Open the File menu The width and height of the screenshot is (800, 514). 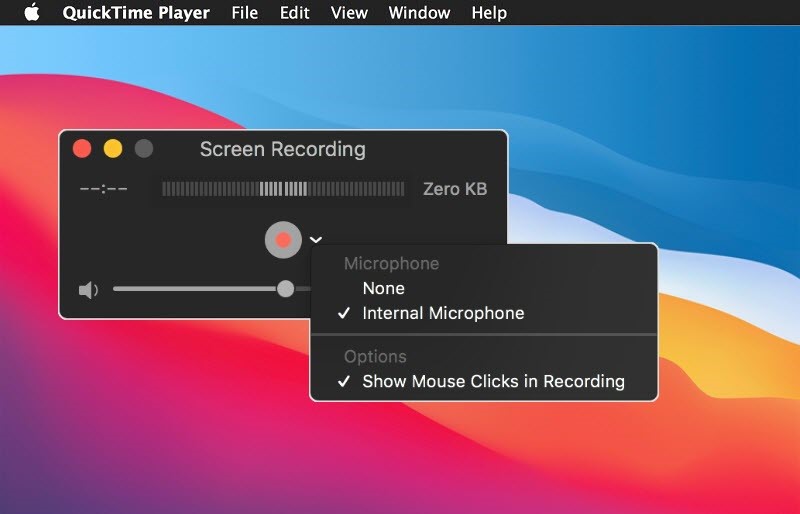pos(244,13)
